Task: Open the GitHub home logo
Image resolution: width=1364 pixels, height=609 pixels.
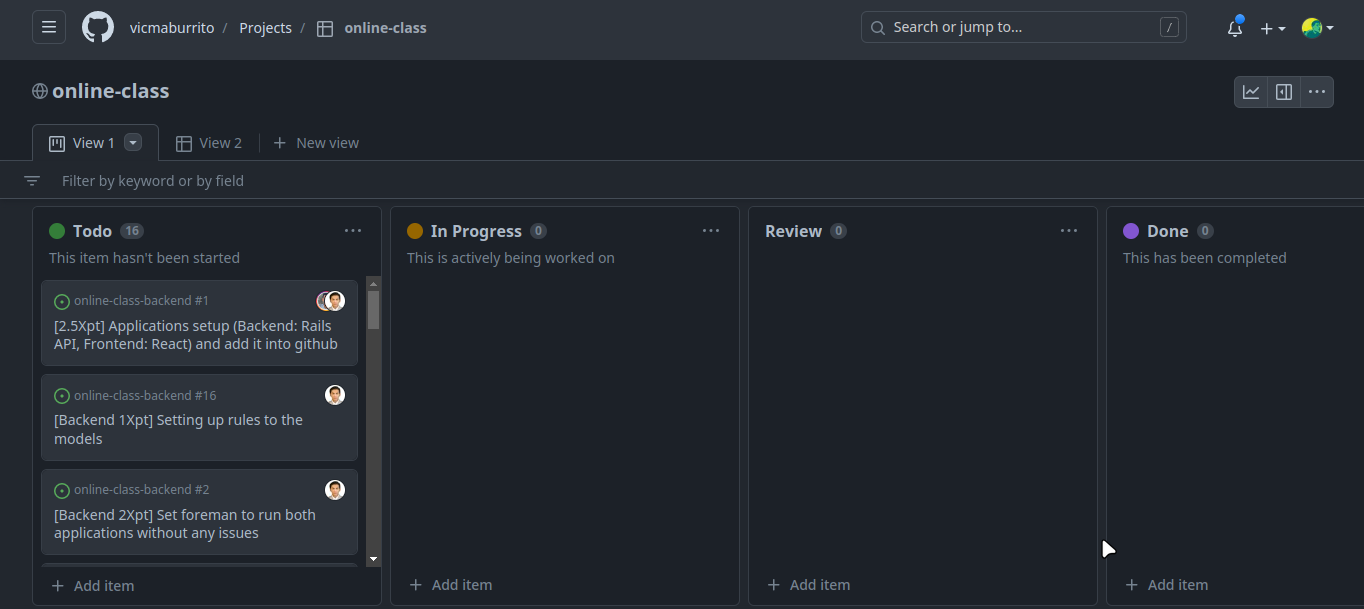Action: pos(97,27)
